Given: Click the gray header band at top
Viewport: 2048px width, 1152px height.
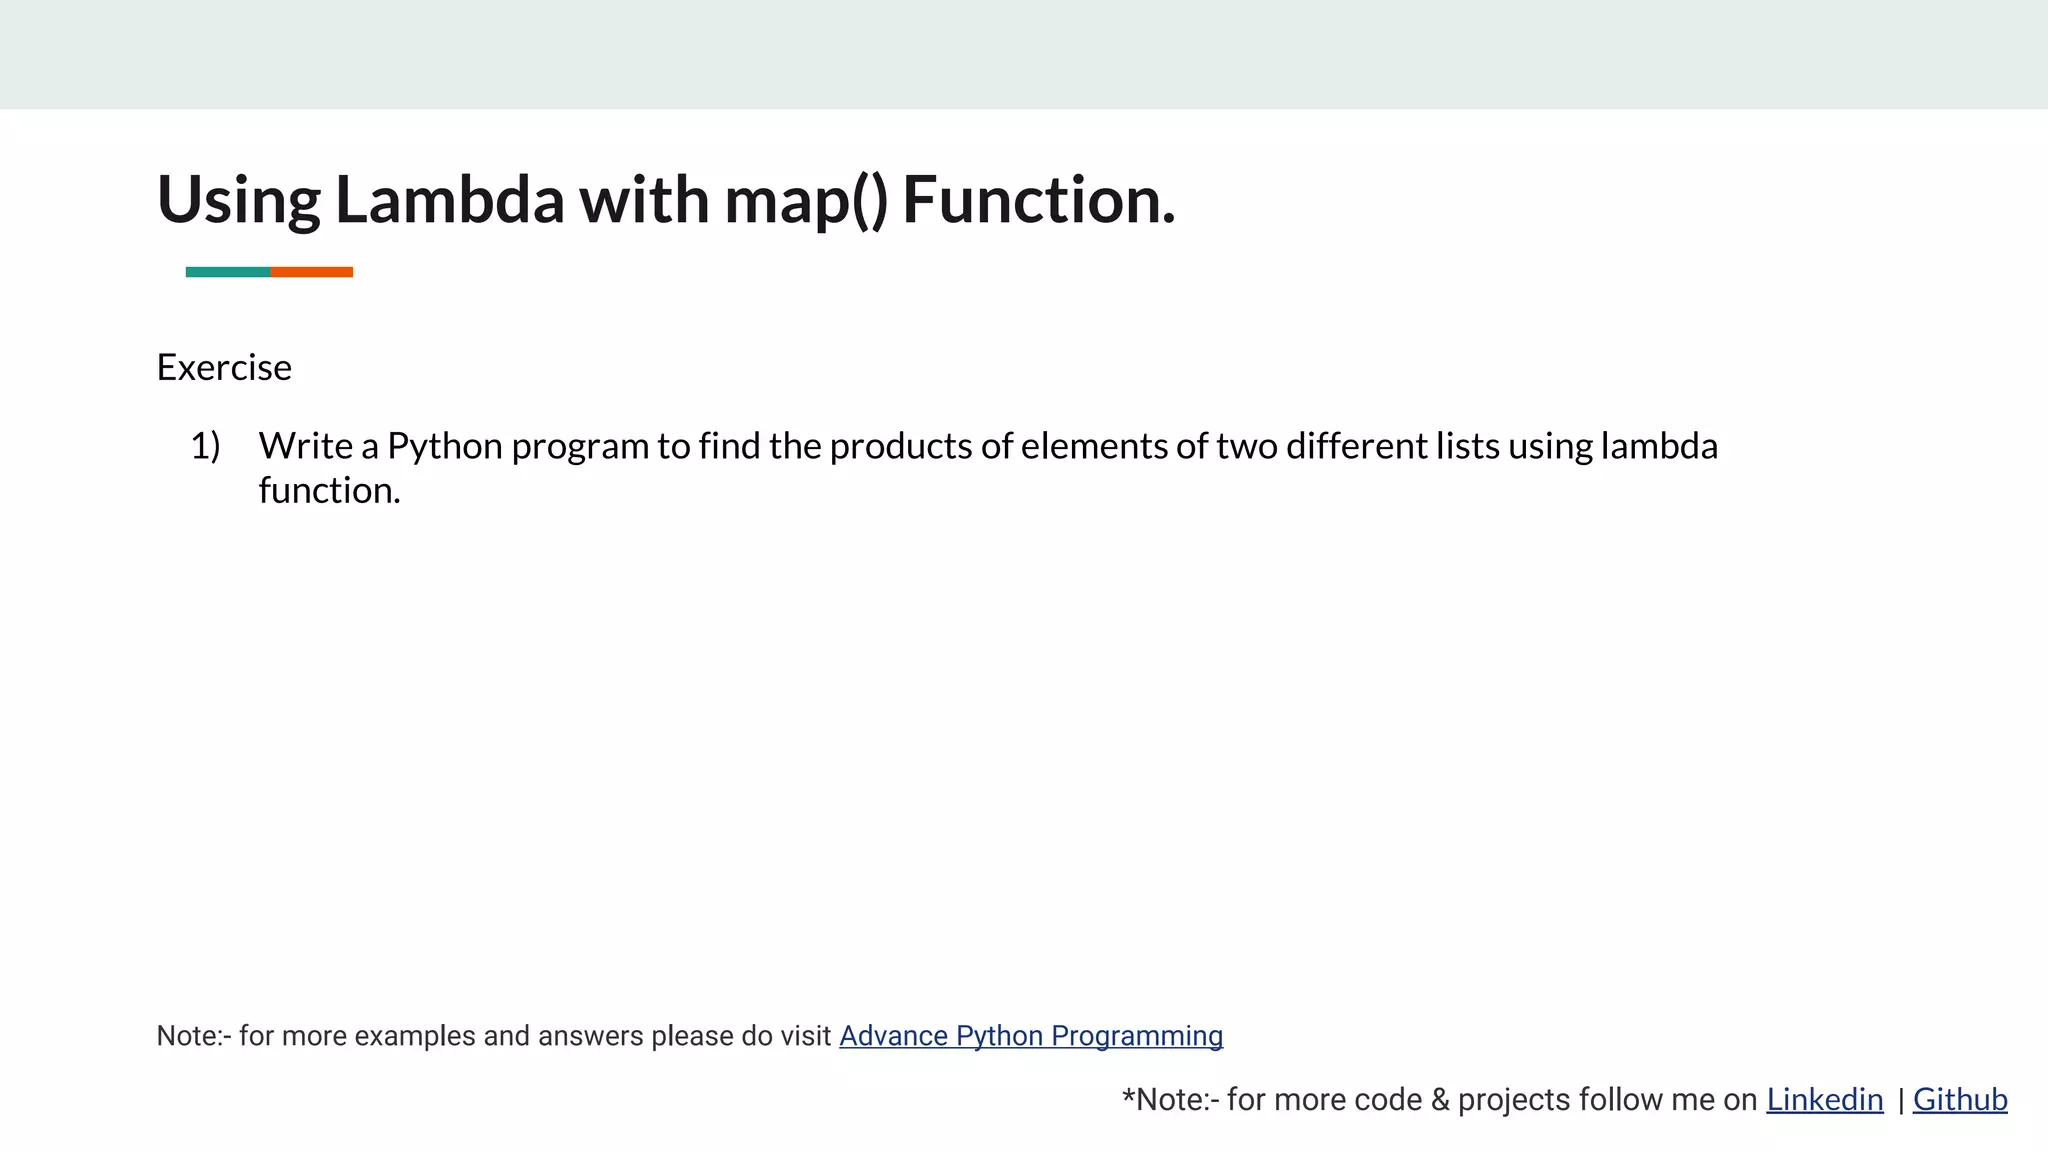Looking at the screenshot, I should 1024,54.
